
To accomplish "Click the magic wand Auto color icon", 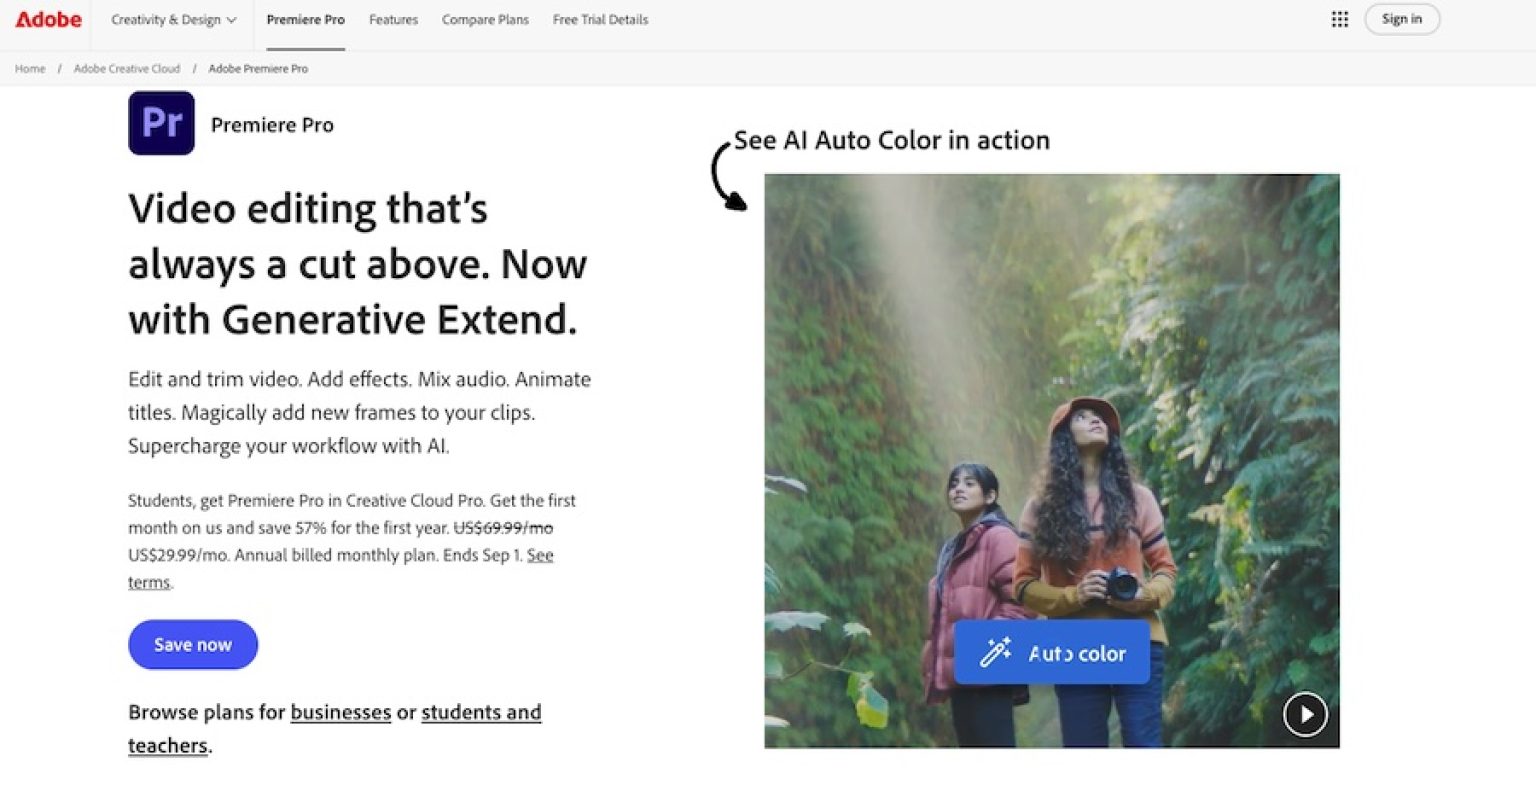I will 994,653.
